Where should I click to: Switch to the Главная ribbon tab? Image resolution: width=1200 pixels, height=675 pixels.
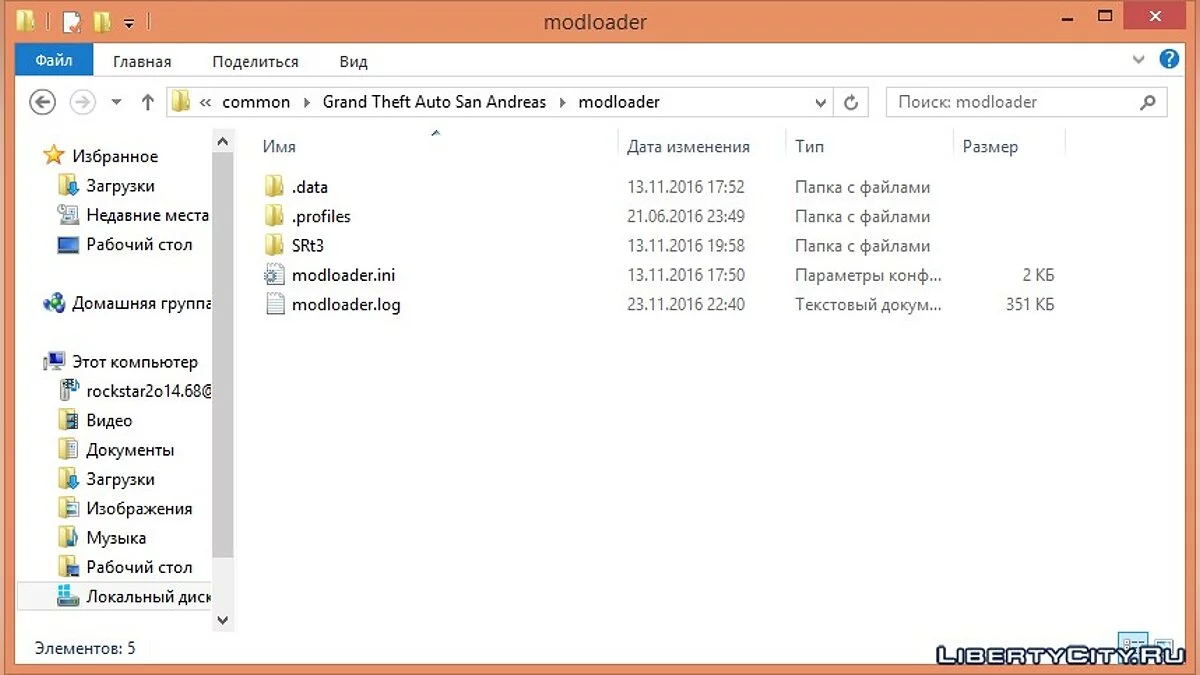click(x=142, y=61)
